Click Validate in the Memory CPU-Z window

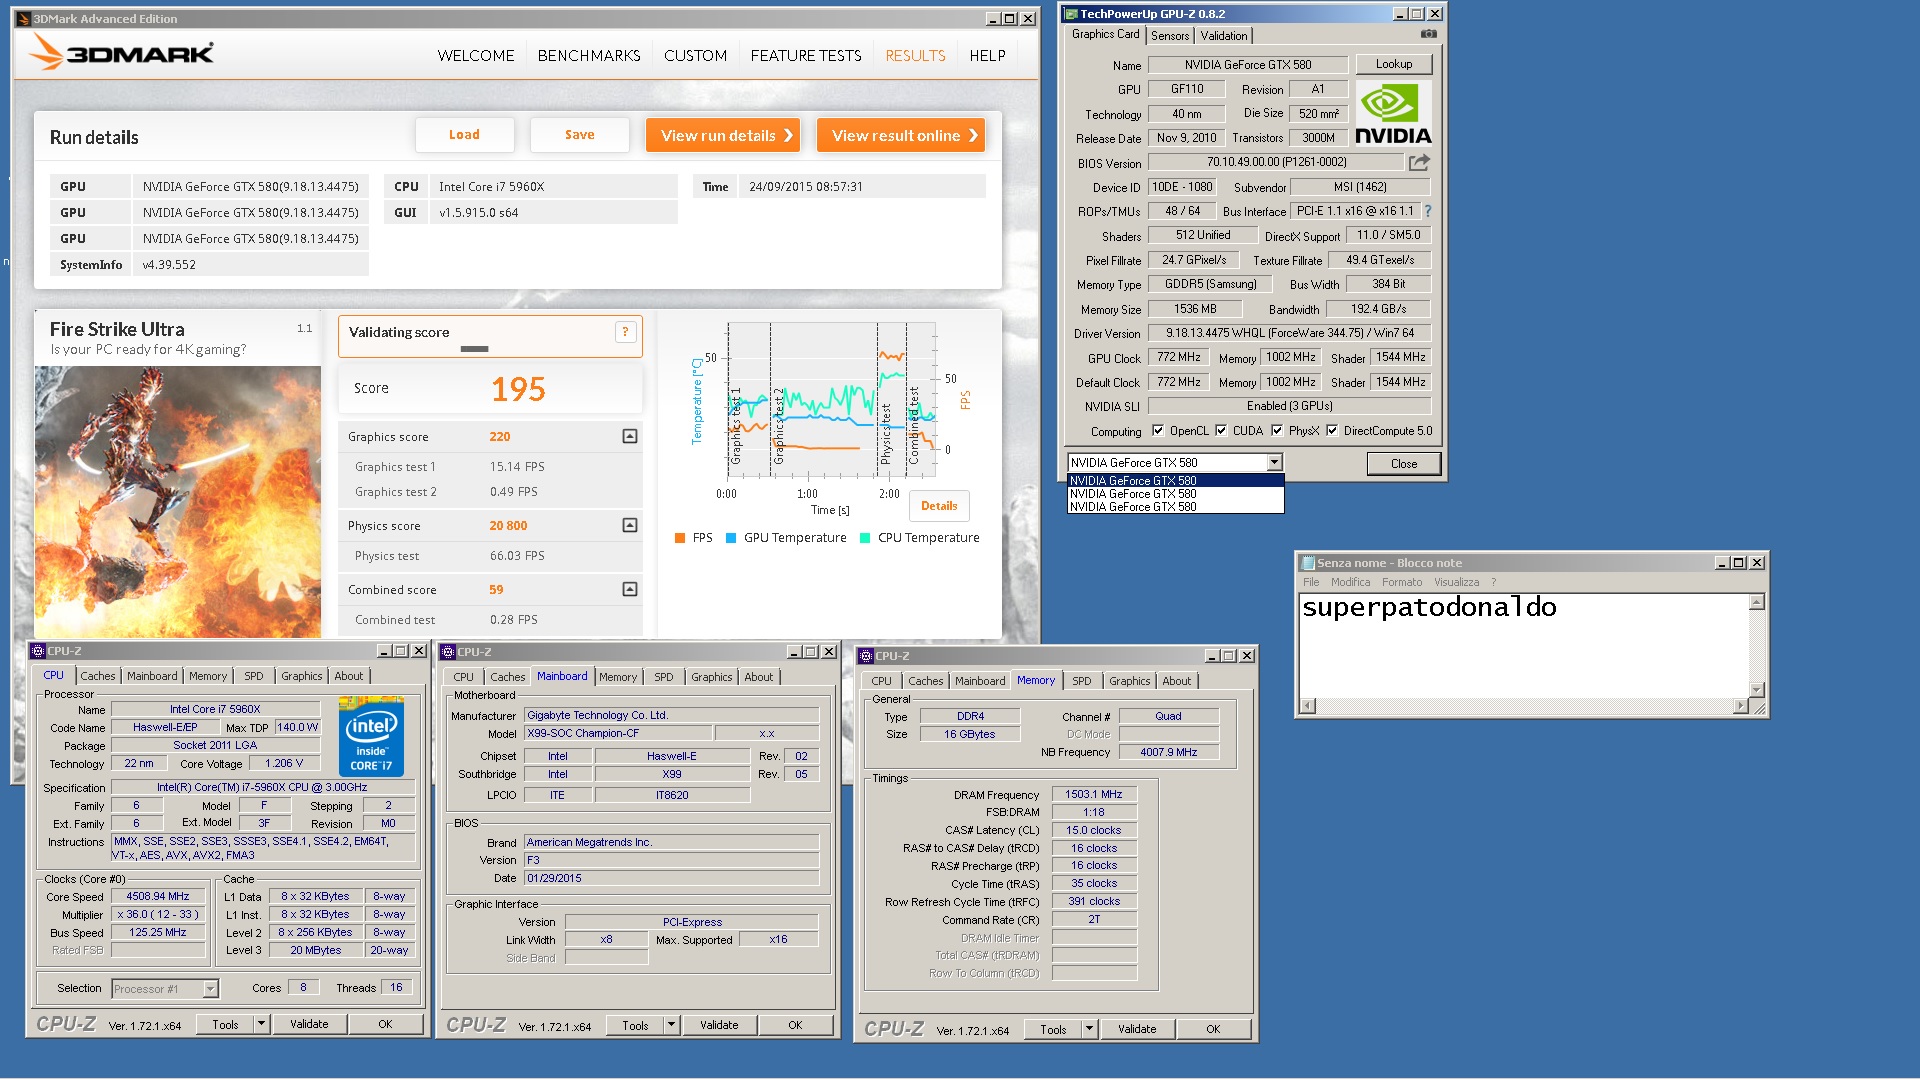click(1137, 1029)
